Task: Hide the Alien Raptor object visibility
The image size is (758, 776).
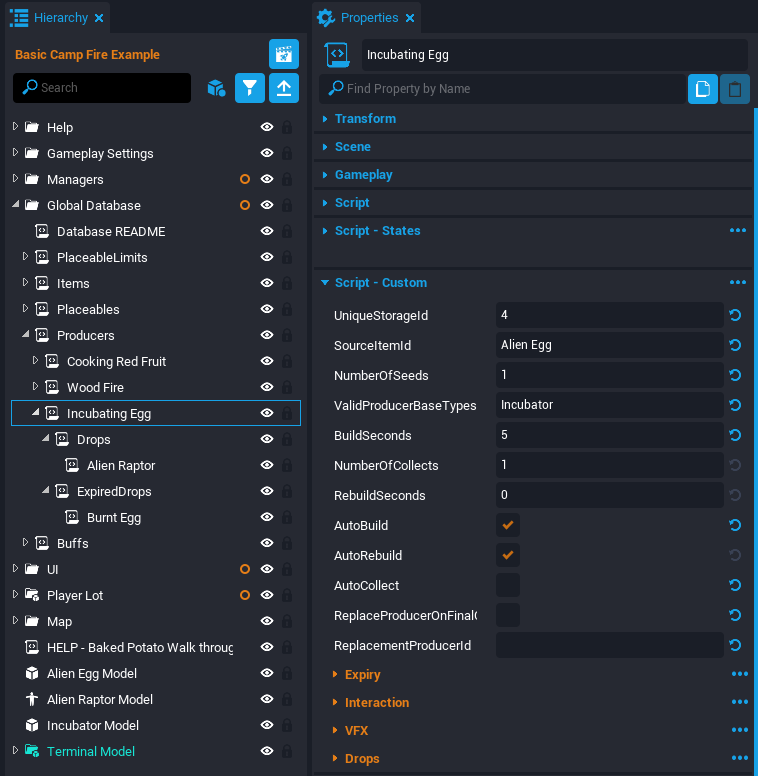Action: pos(267,466)
